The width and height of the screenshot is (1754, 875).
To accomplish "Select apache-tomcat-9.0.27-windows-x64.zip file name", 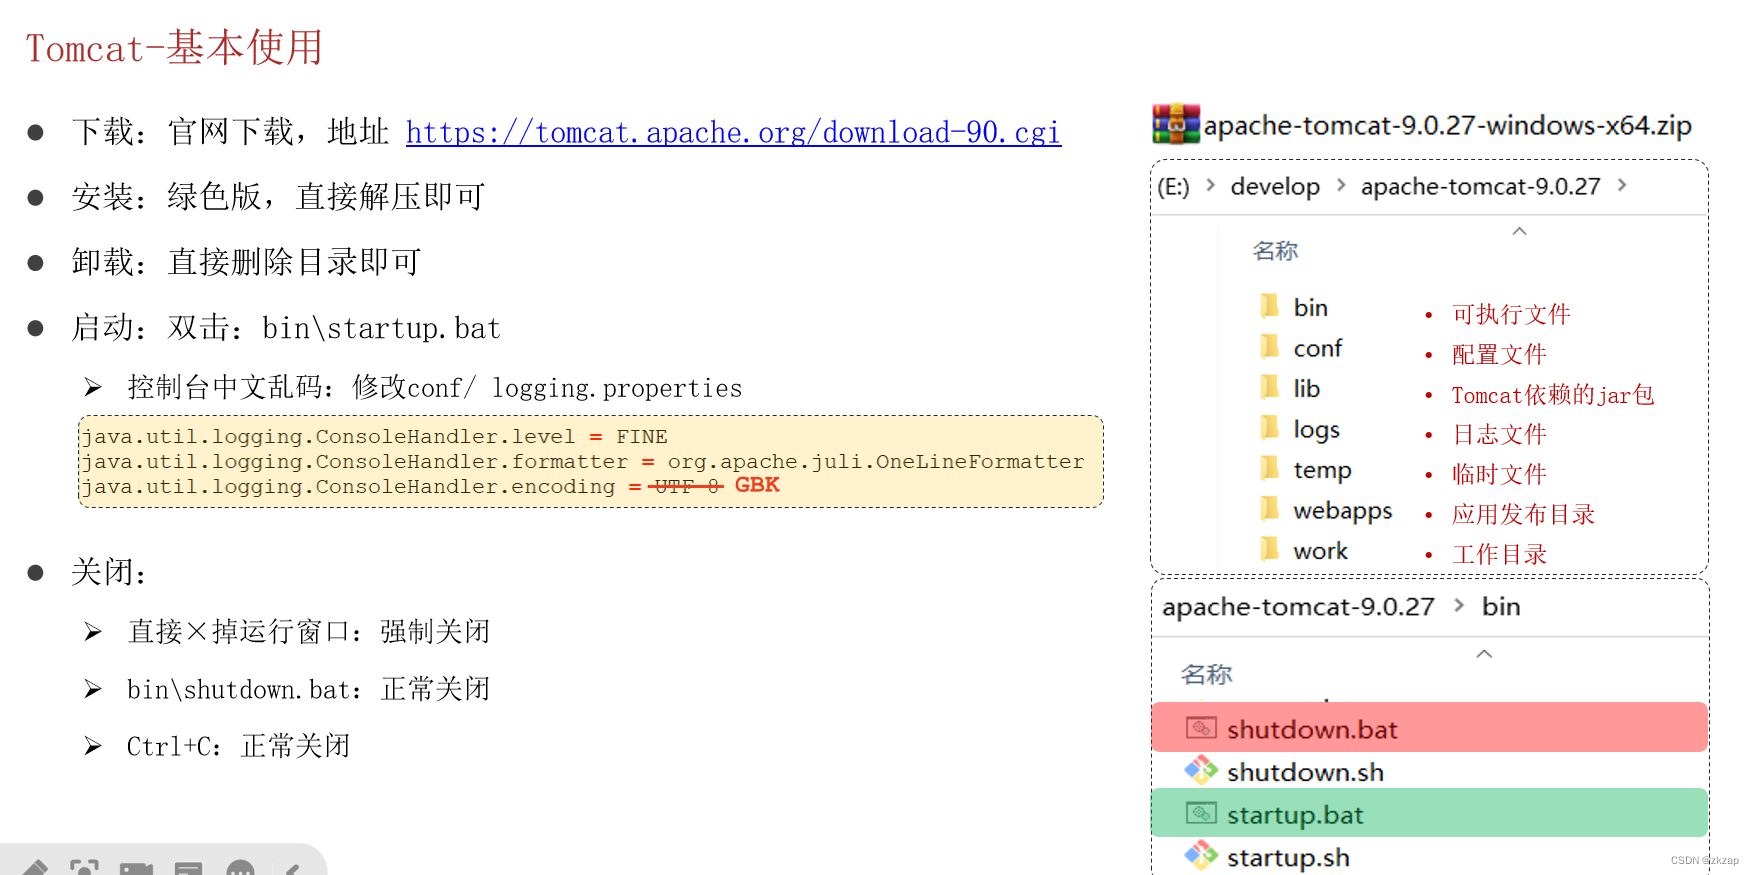I will click(x=1447, y=126).
